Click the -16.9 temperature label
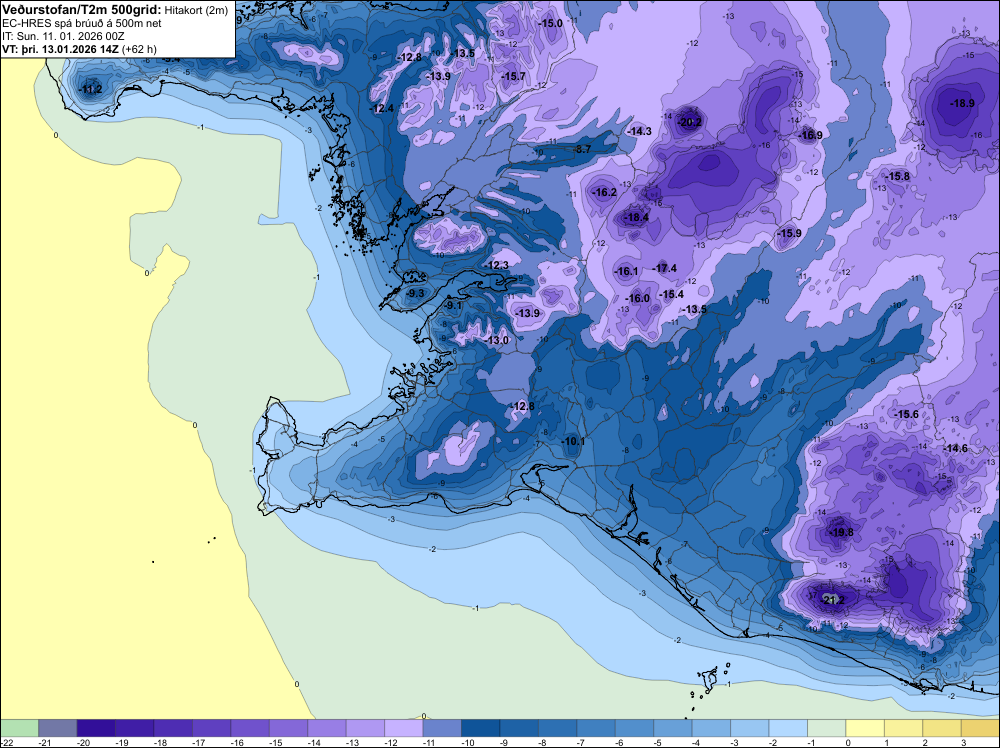Image resolution: width=1000 pixels, height=748 pixels. coord(811,135)
